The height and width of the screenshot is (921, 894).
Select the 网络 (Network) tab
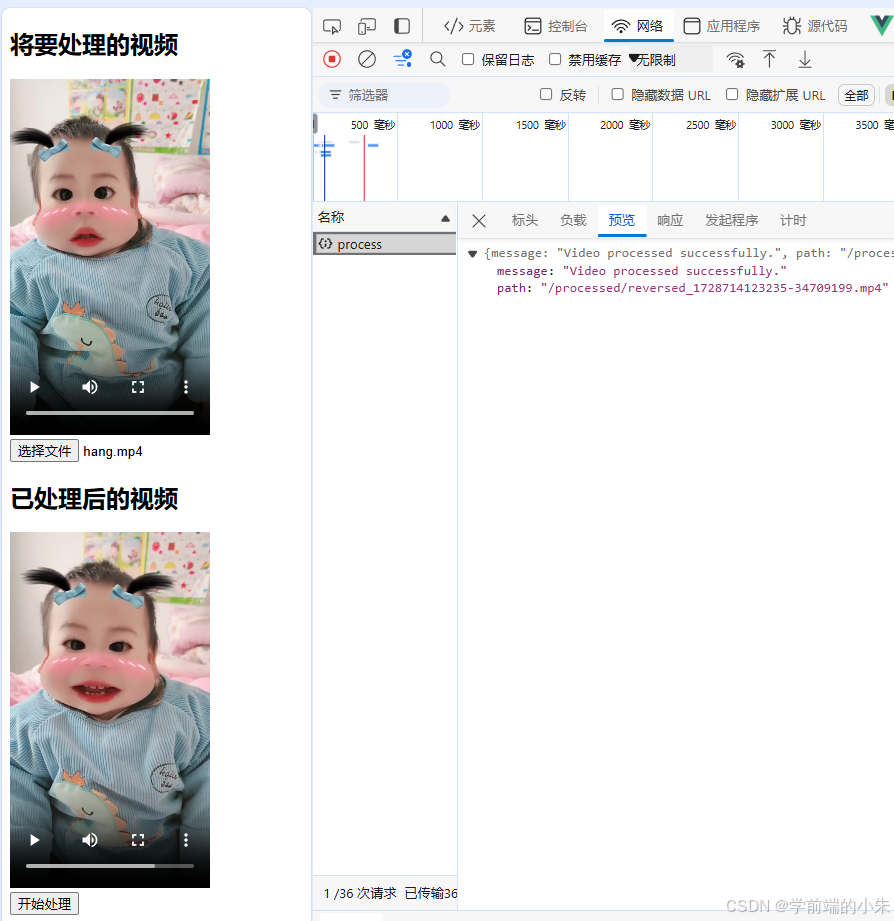[x=638, y=26]
